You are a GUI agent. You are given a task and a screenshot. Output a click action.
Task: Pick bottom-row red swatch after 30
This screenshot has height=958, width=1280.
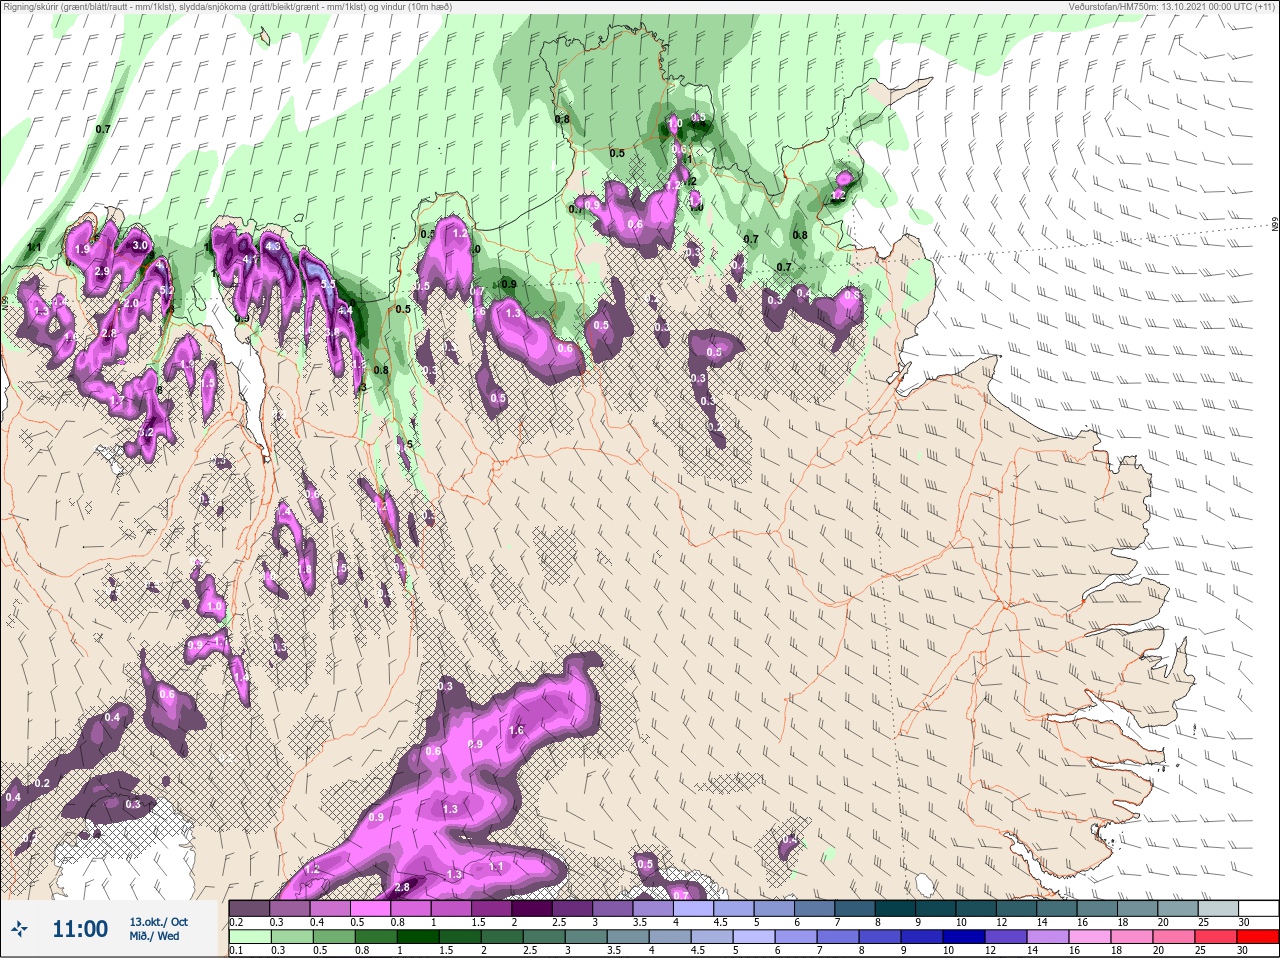[1259, 937]
